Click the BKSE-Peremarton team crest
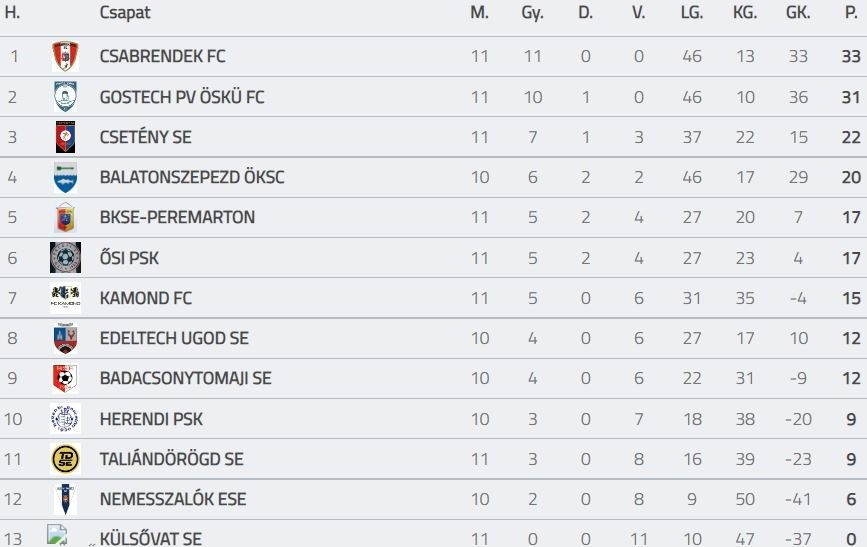This screenshot has width=867, height=547. pos(65,217)
